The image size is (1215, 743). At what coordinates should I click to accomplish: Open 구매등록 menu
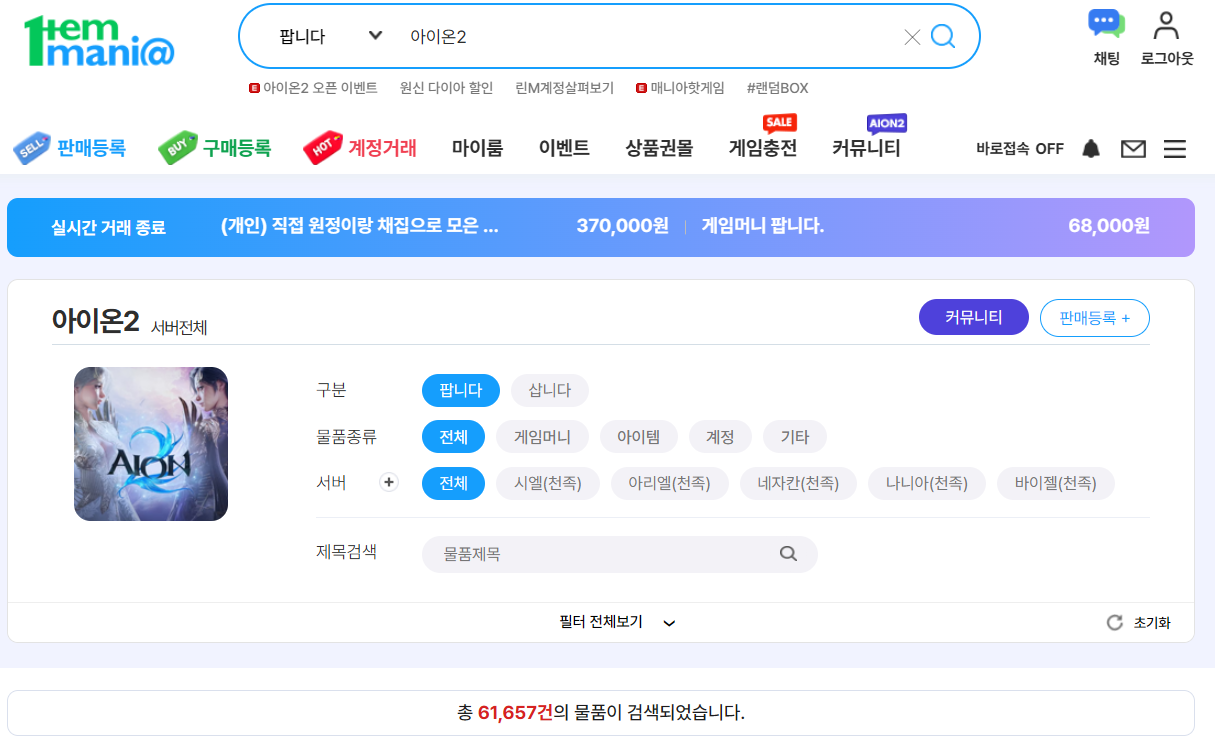[x=215, y=148]
